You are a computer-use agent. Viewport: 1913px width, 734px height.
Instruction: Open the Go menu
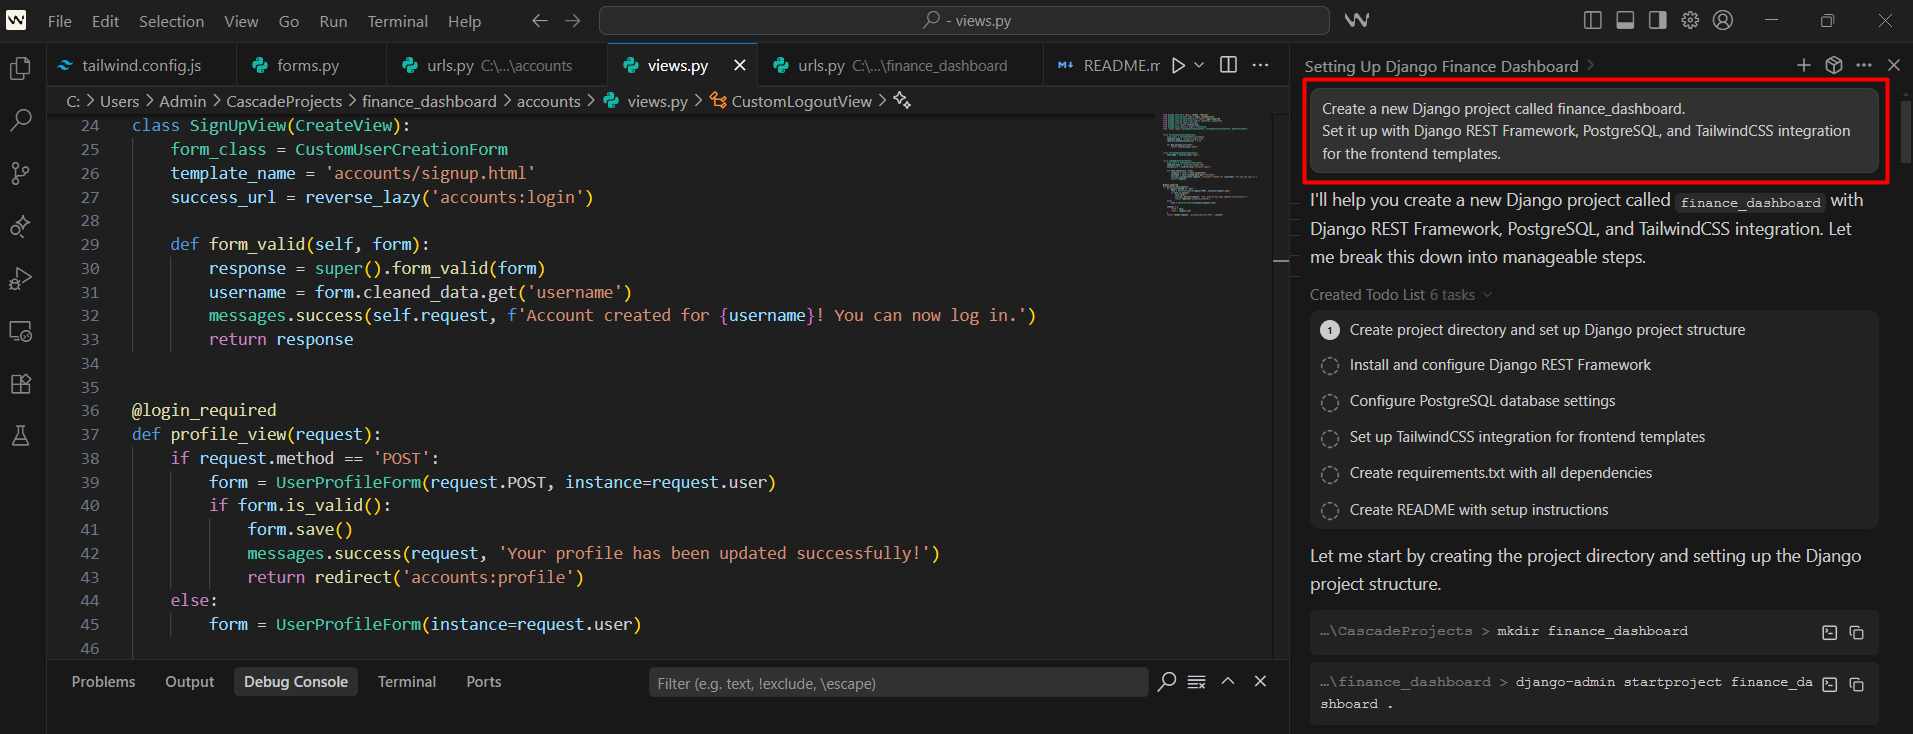tap(289, 21)
